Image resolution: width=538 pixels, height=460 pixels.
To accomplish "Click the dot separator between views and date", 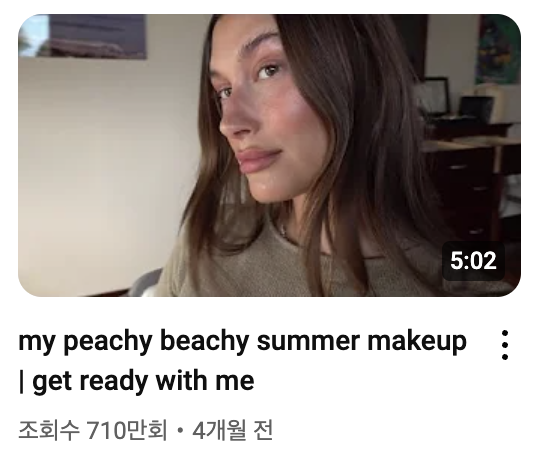I will (180, 431).
